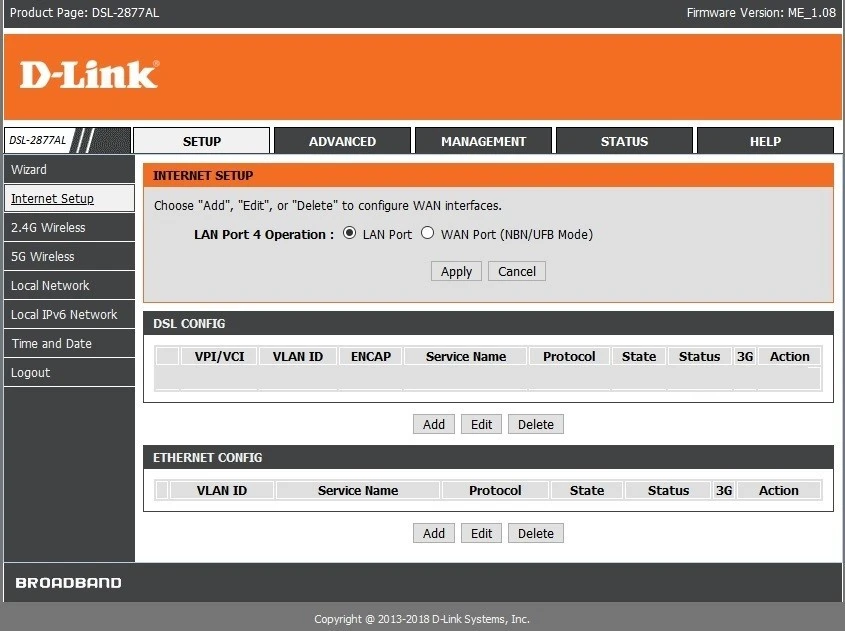The width and height of the screenshot is (845, 631).
Task: Click the VPI/VCI column header
Action: point(219,357)
